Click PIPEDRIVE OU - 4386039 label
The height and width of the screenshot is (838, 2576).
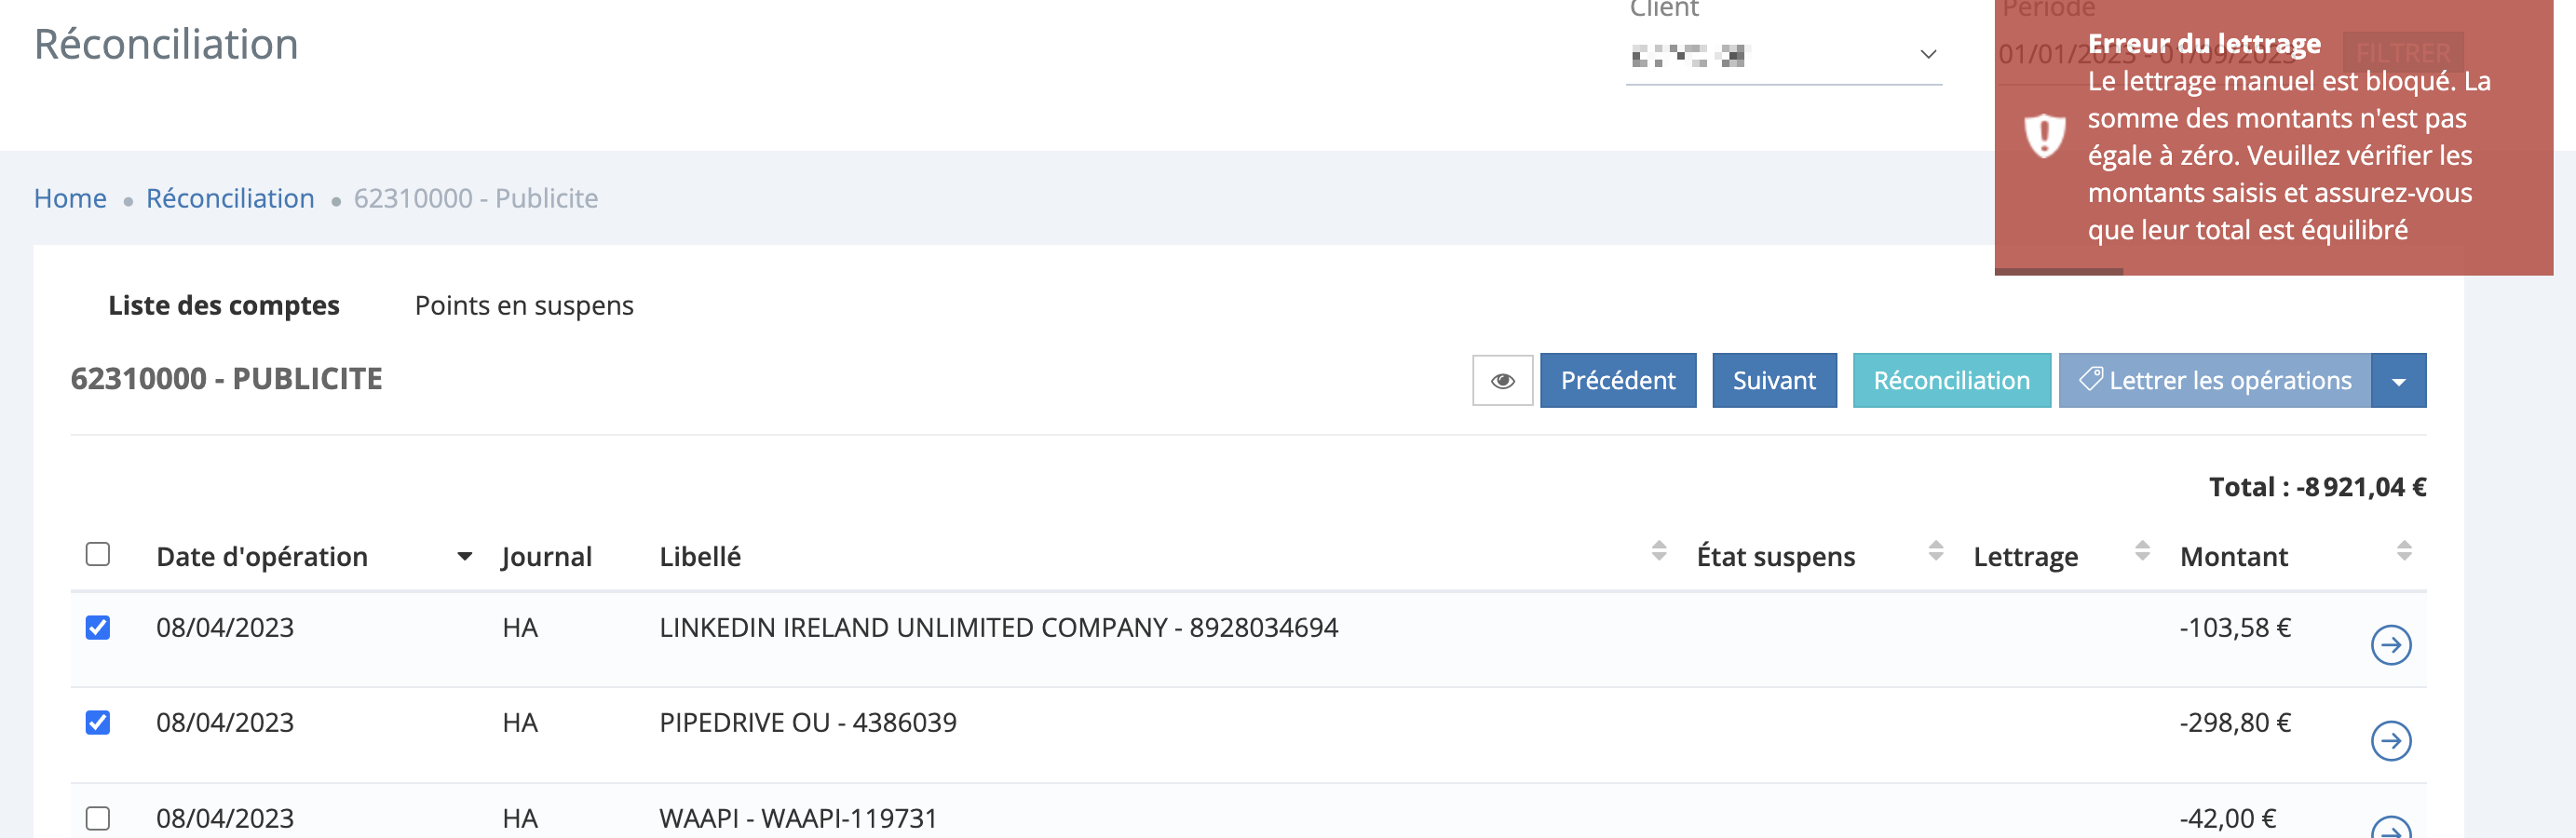(808, 722)
